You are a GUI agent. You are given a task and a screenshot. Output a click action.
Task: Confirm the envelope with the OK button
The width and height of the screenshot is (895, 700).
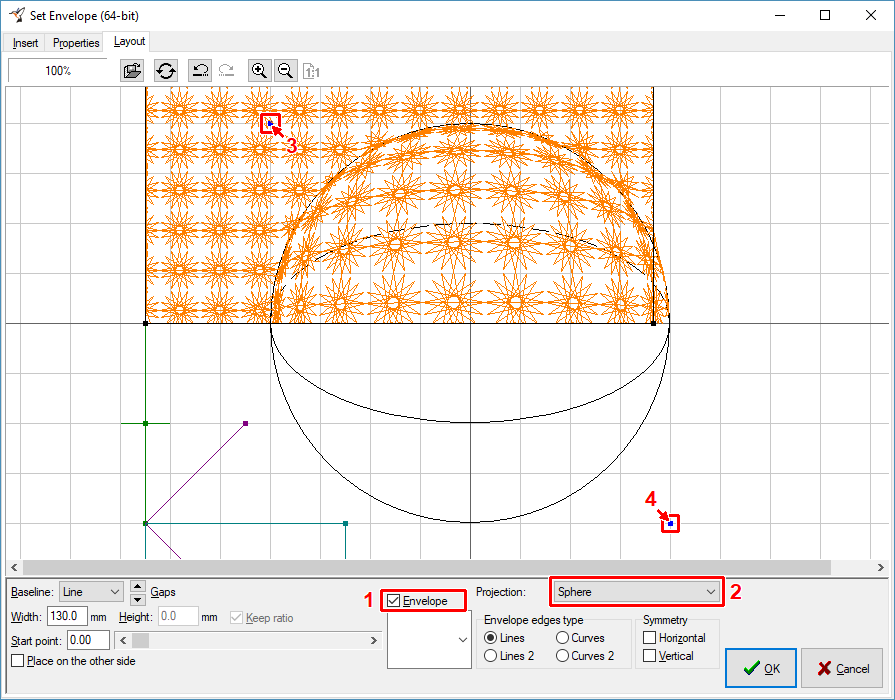point(760,668)
